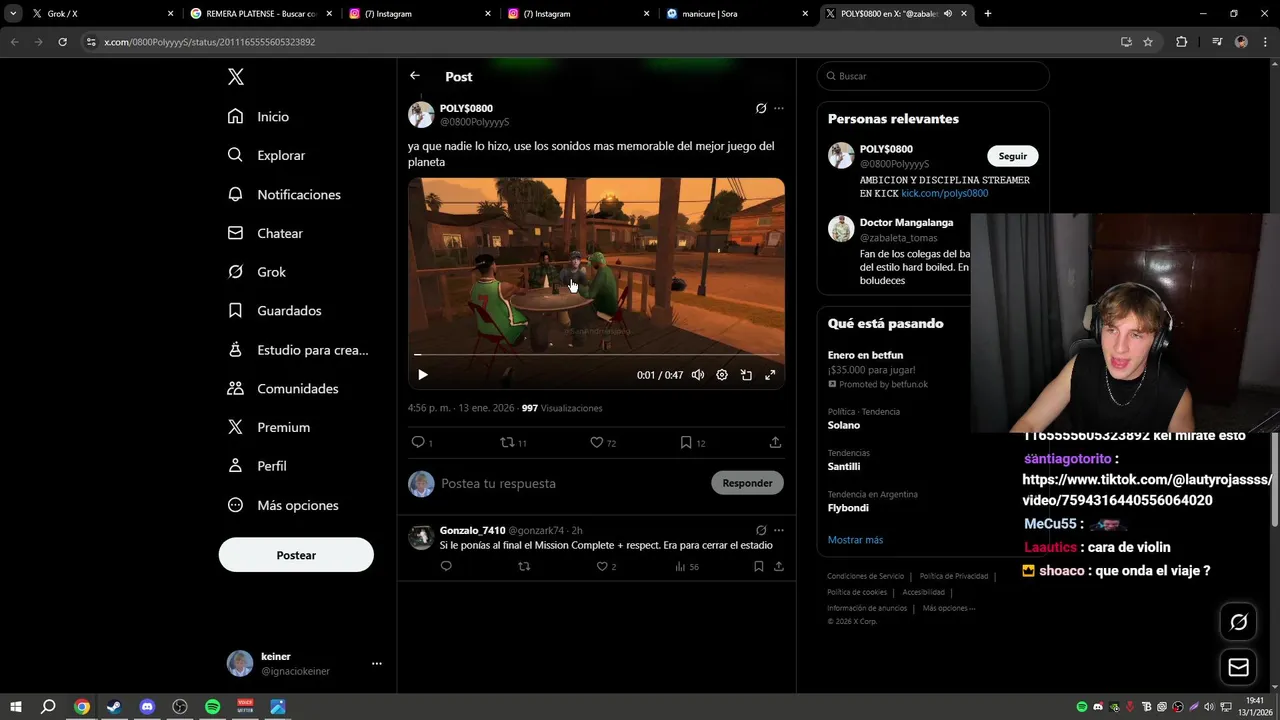Like Gonzalo_7410 comment
This screenshot has height=720, width=1280.
[x=602, y=566]
